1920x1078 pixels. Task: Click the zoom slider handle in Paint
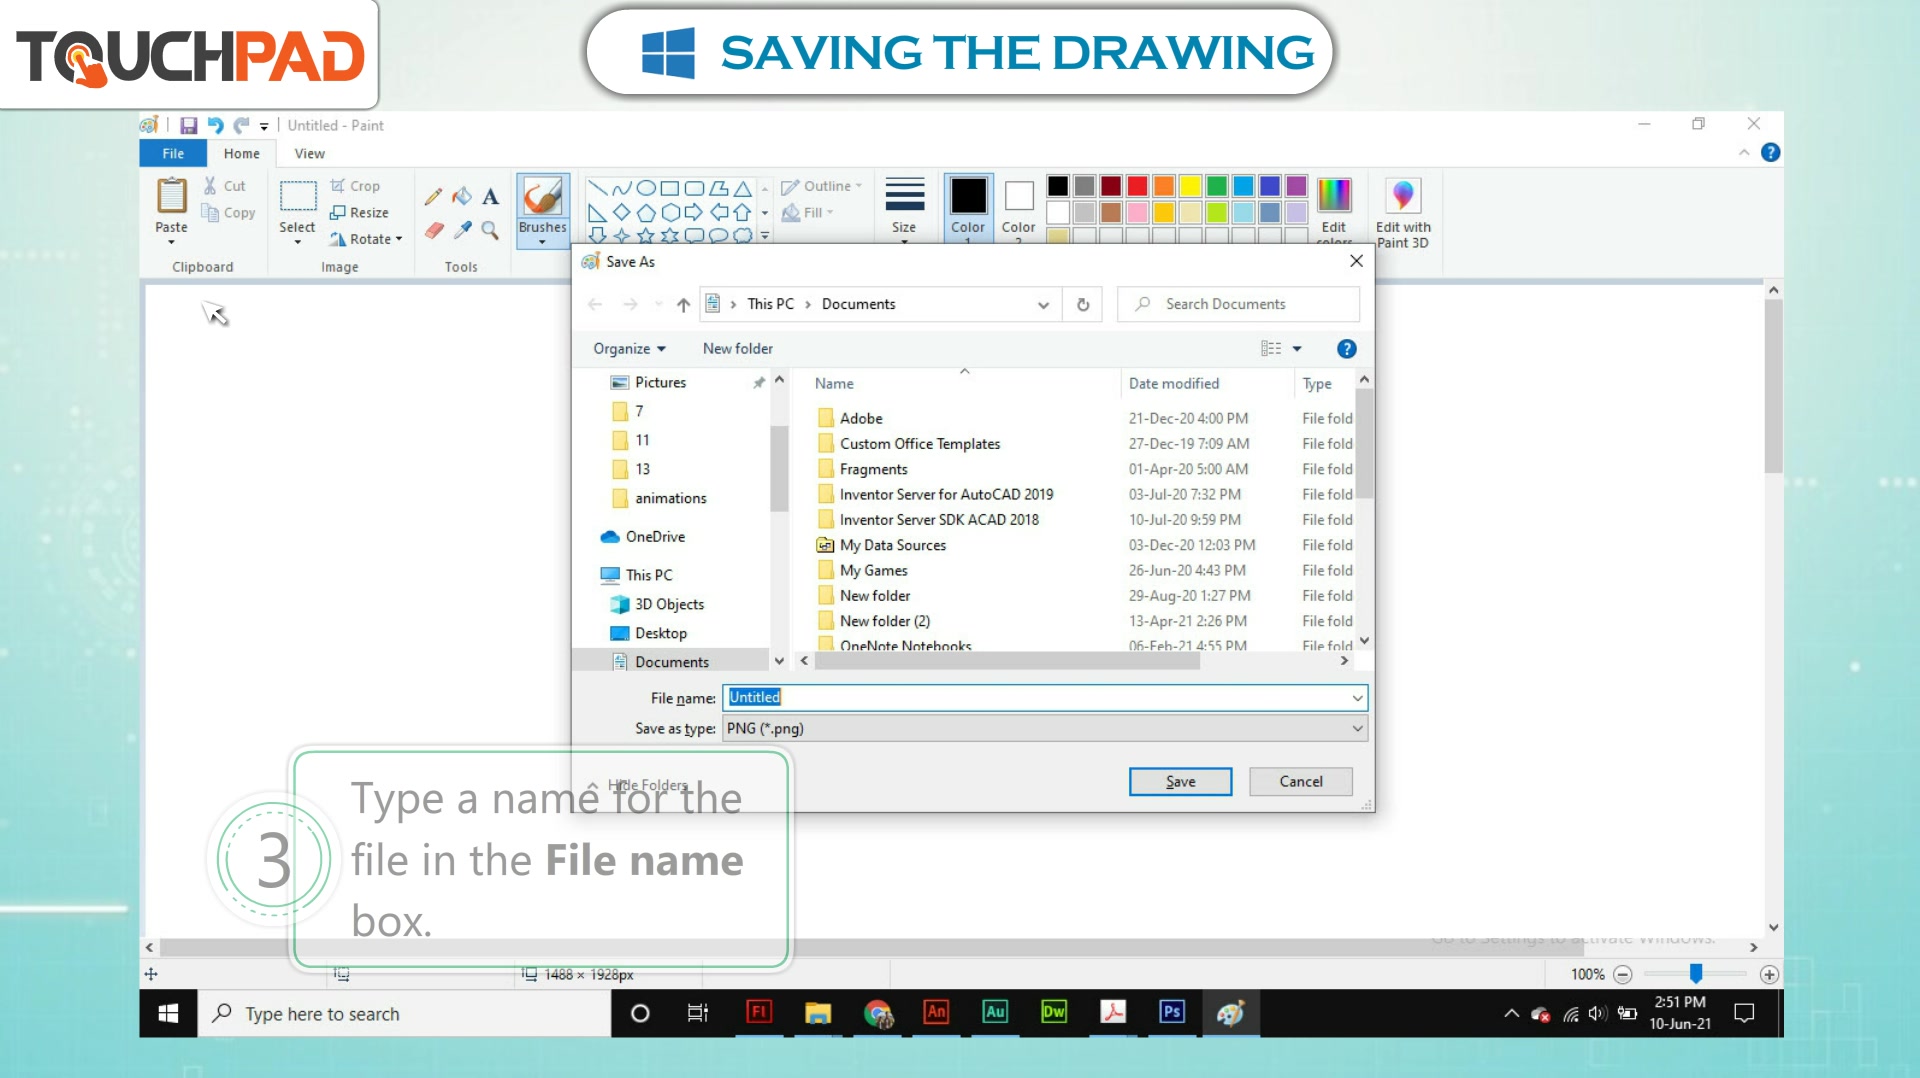[x=1696, y=974]
